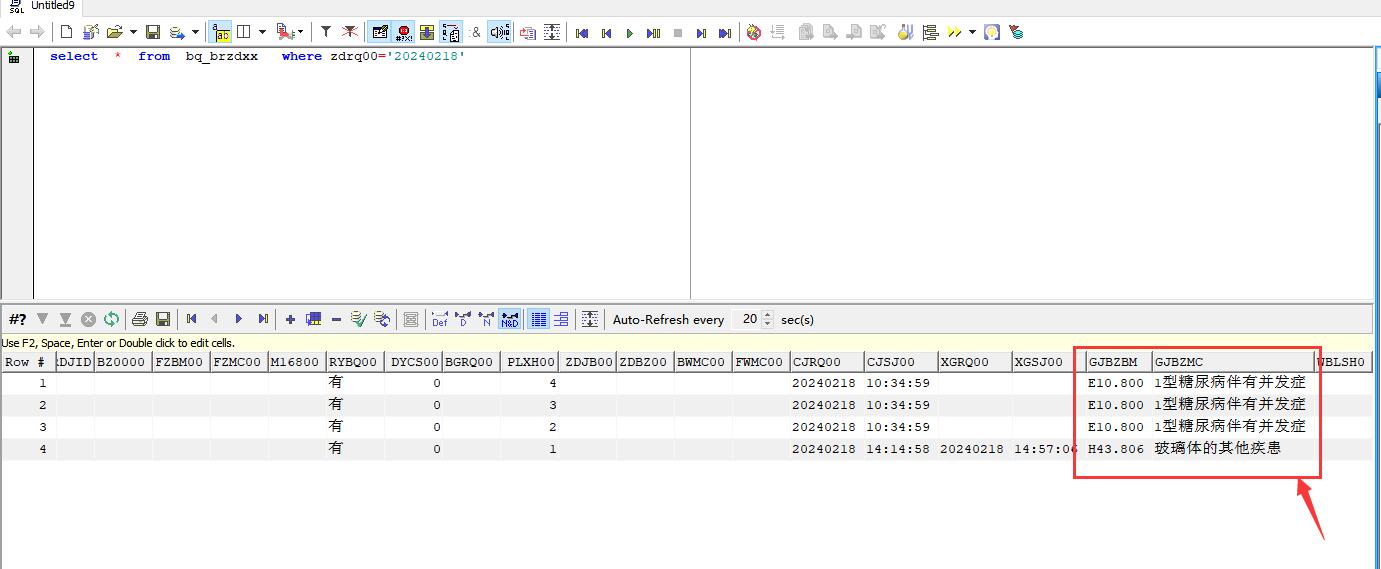Go to the last record in the grid
The width and height of the screenshot is (1381, 569).
coord(263,319)
